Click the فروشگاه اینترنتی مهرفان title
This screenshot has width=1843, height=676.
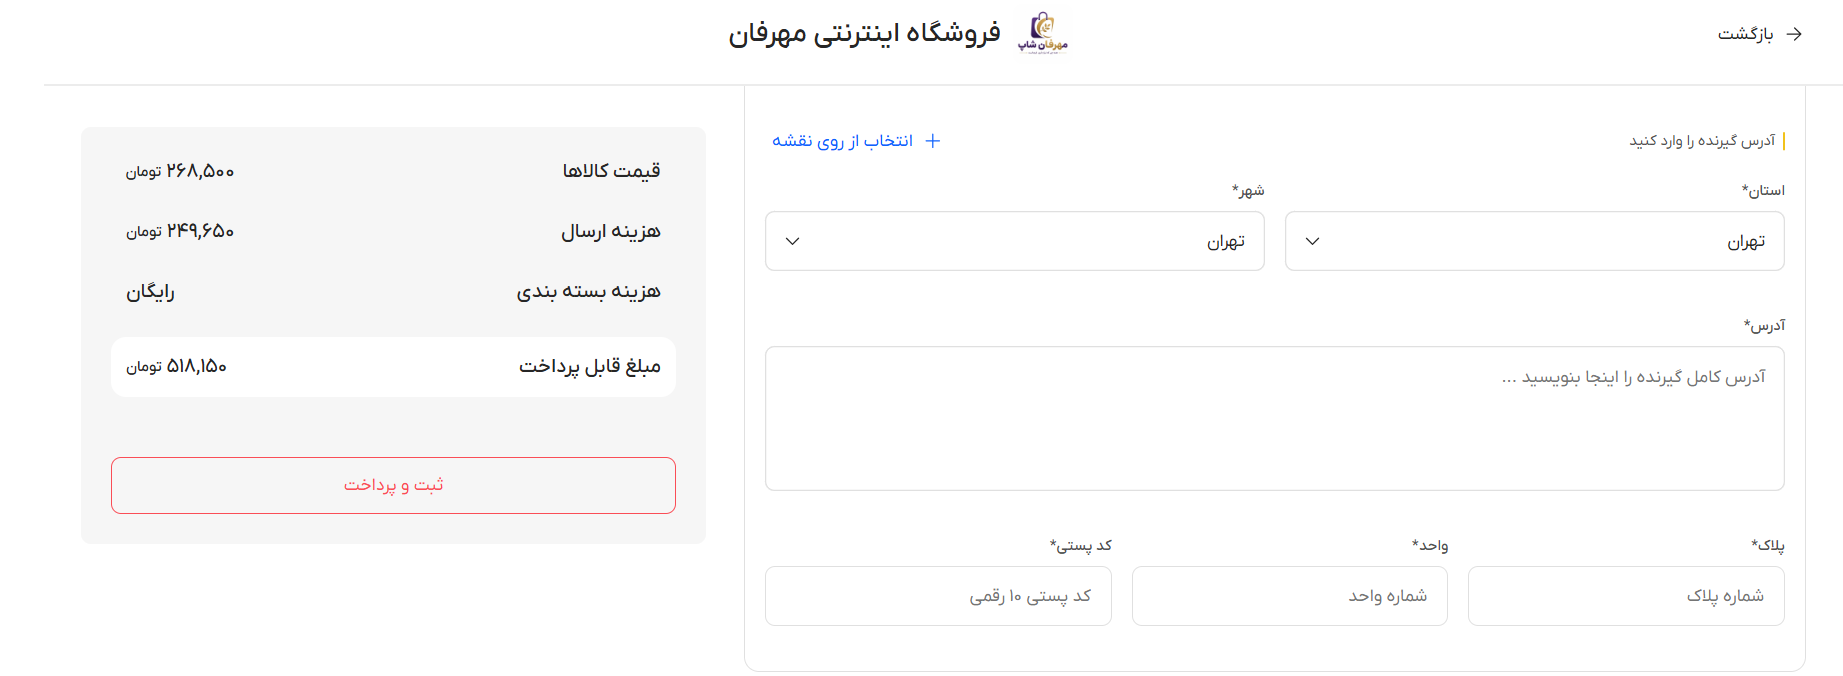[864, 33]
